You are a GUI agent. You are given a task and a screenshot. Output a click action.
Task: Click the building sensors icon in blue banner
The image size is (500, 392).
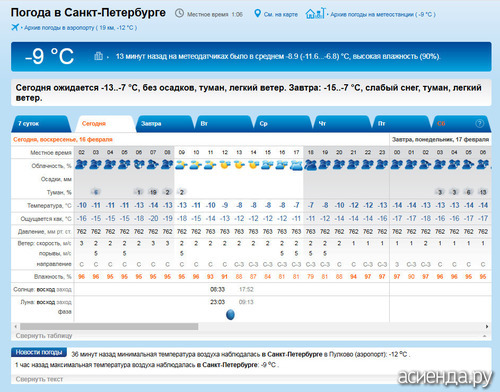click(98, 56)
